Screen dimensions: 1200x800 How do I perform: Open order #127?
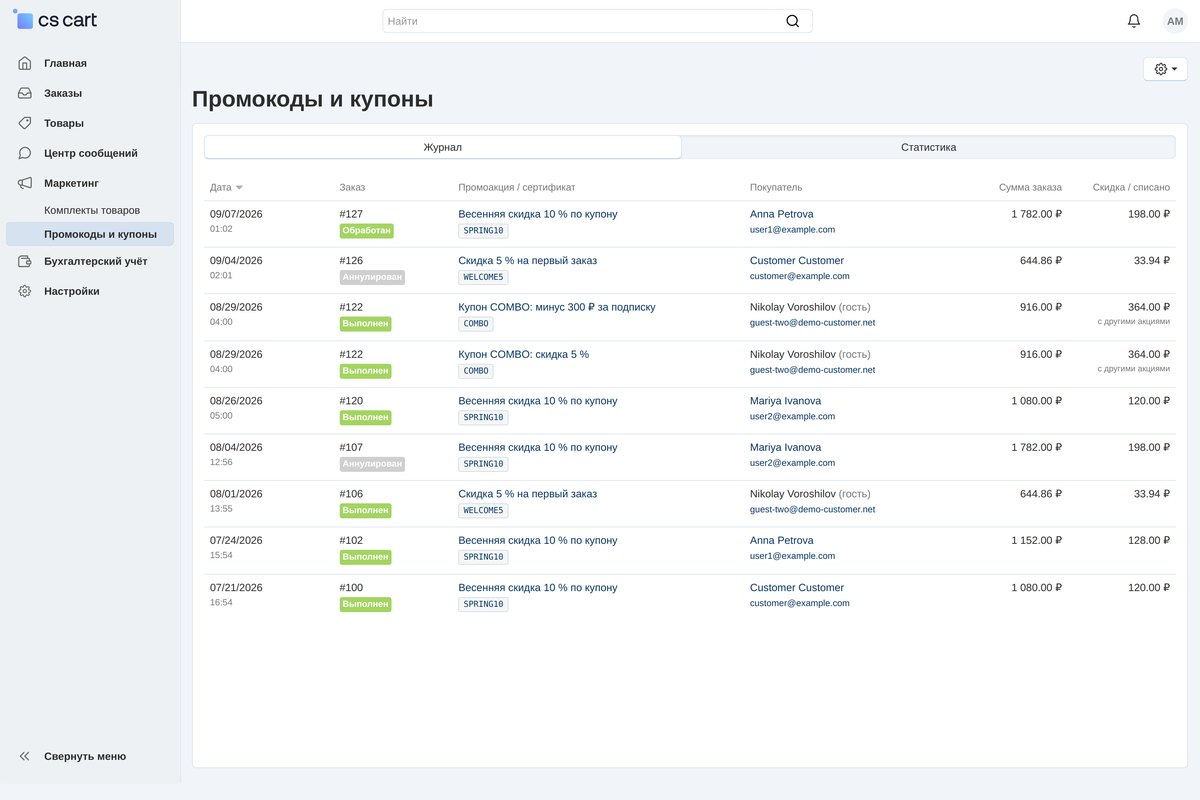click(351, 214)
